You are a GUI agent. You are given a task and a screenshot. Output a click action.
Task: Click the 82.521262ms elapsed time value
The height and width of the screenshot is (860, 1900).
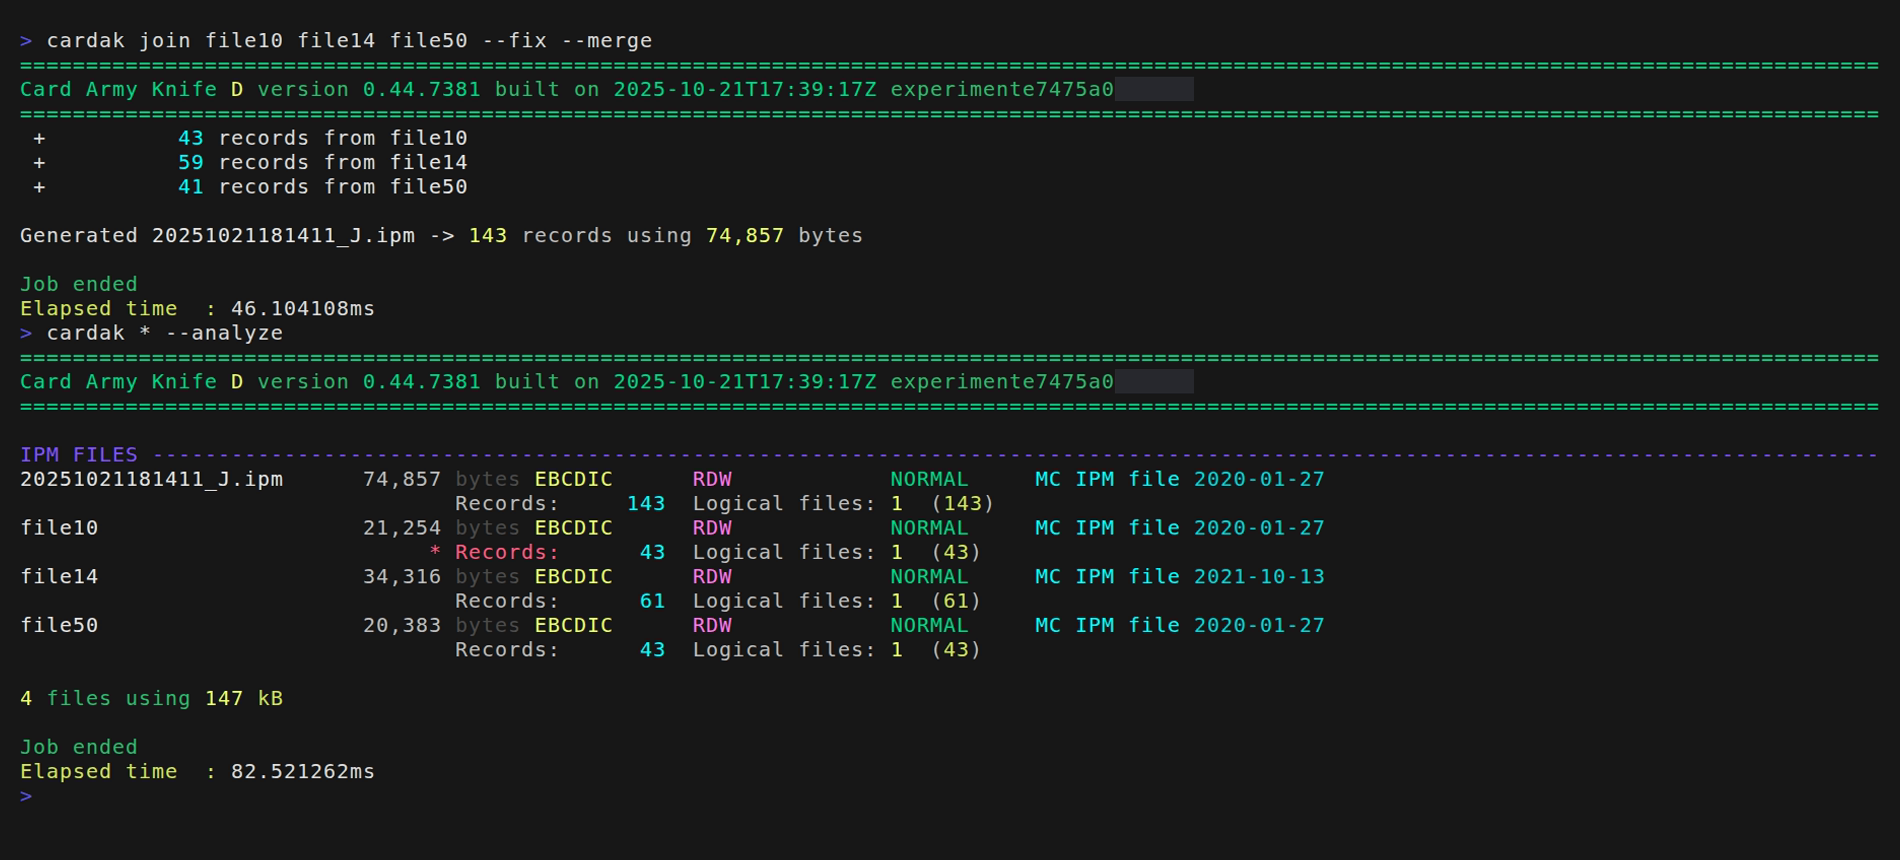click(x=302, y=772)
